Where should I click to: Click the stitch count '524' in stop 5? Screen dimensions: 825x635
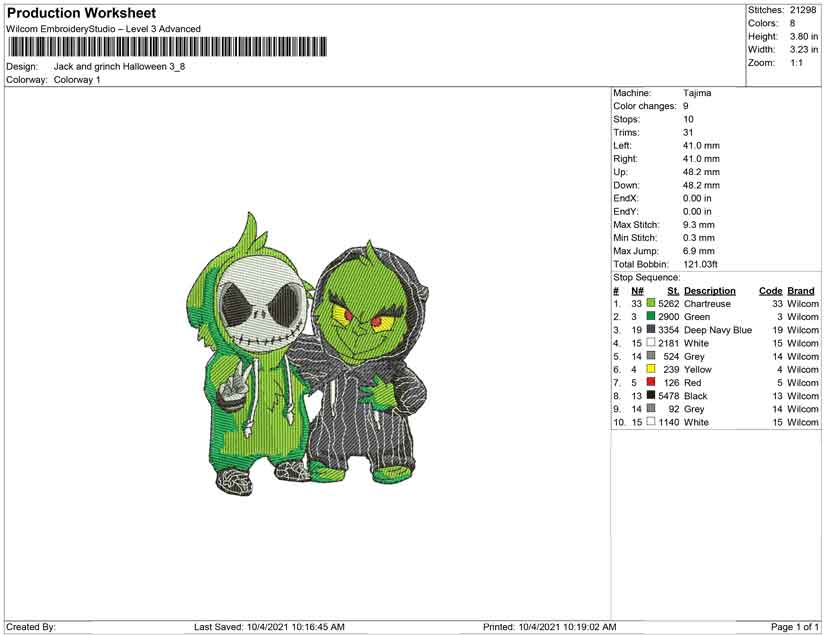point(671,356)
